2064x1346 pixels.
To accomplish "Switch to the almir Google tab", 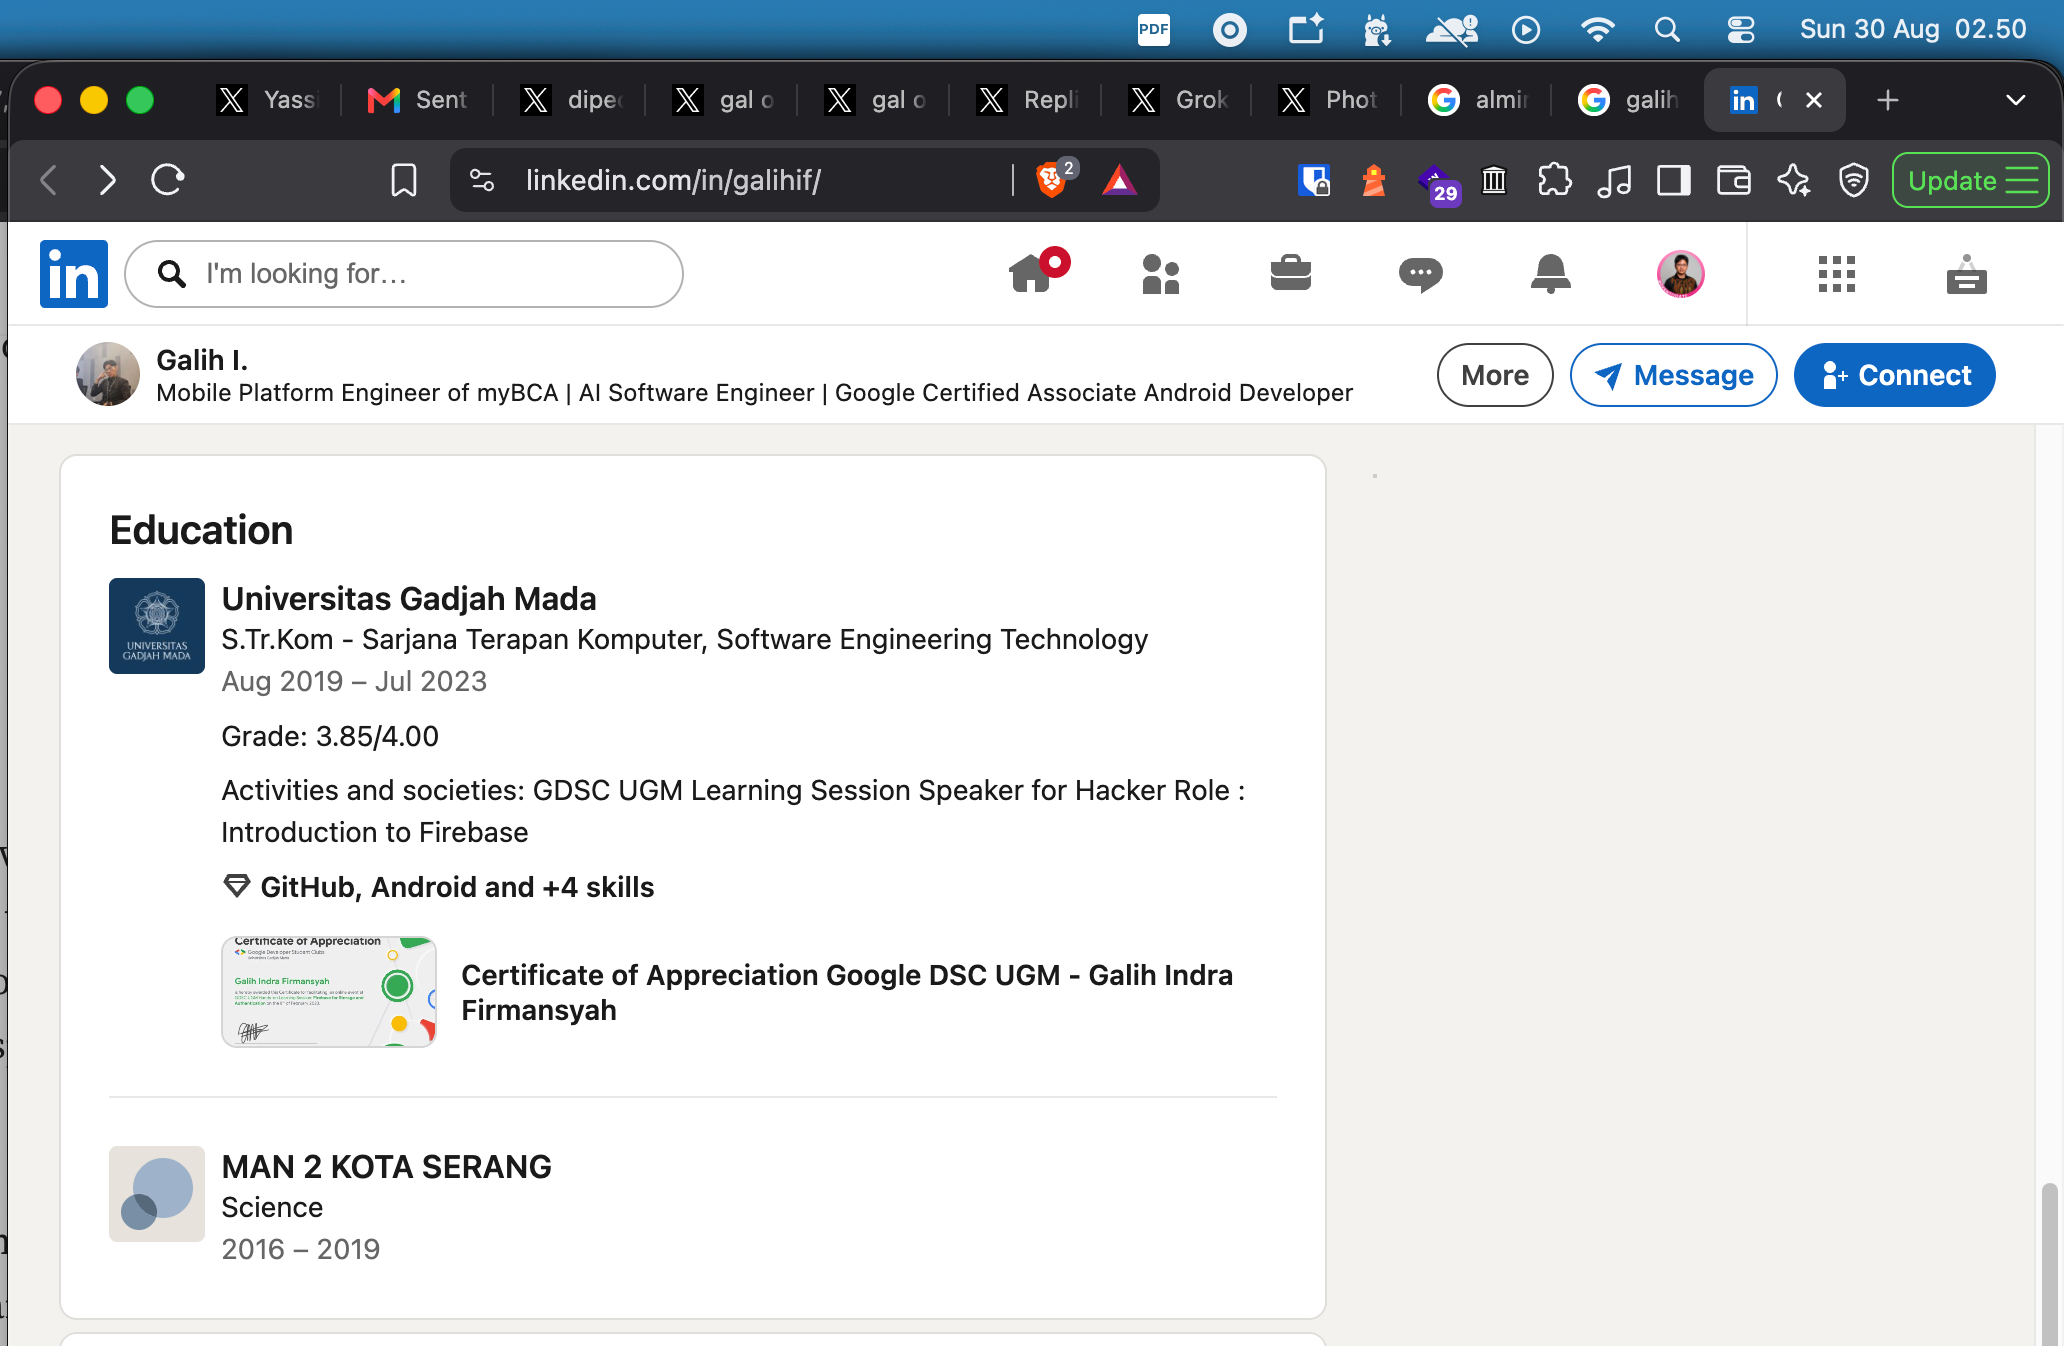I will pos(1478,100).
